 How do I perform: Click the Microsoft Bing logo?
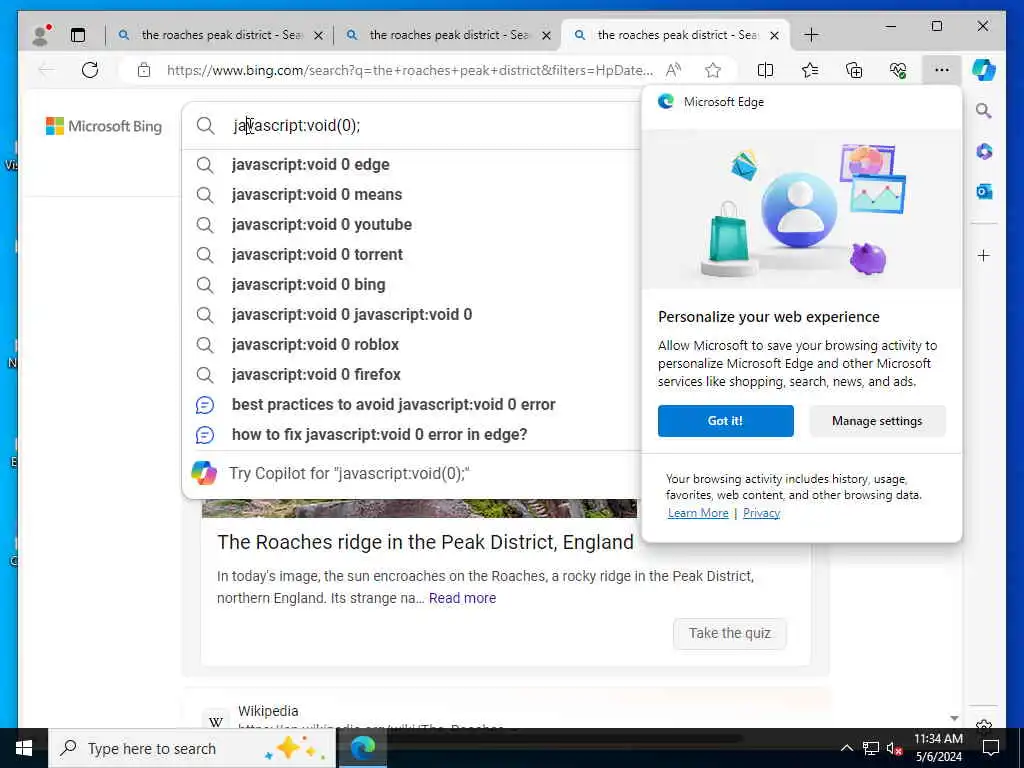pyautogui.click(x=104, y=126)
